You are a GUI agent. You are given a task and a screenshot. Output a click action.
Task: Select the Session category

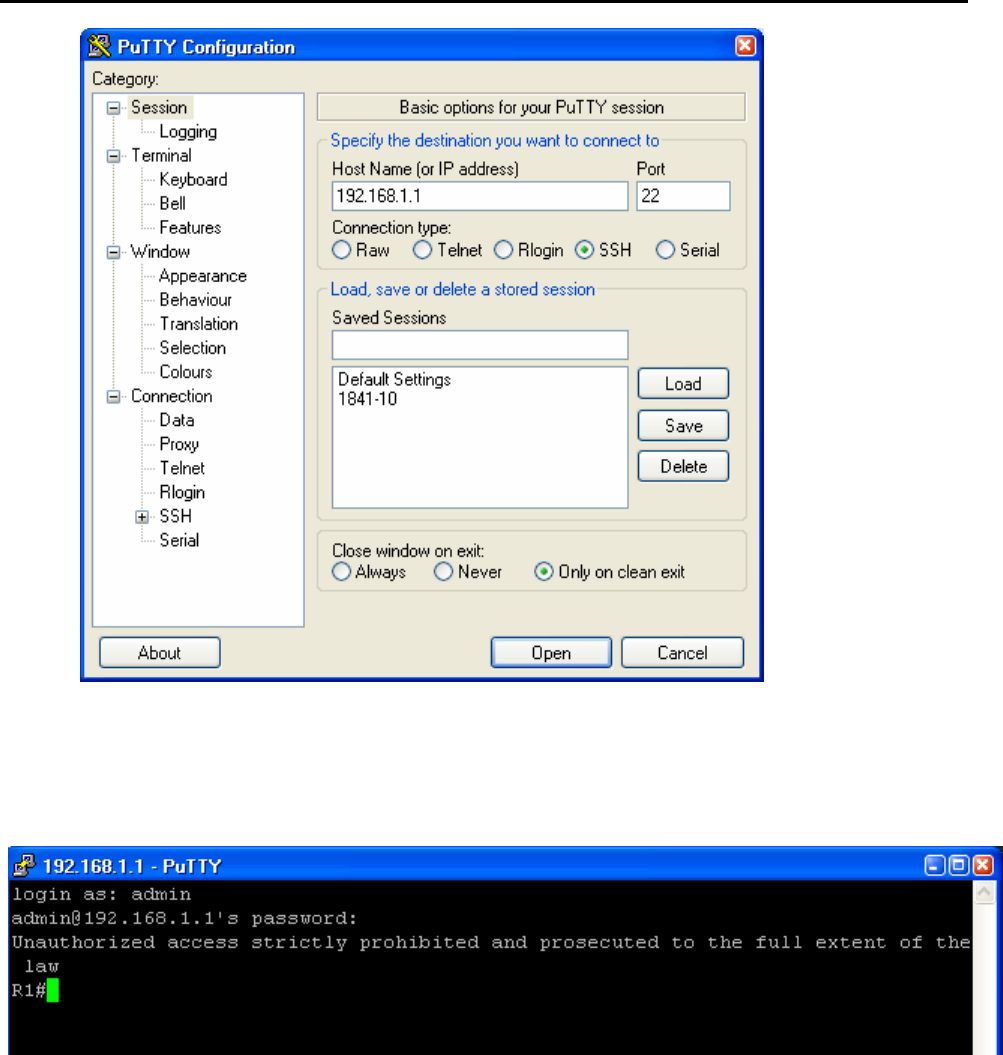tap(159, 108)
